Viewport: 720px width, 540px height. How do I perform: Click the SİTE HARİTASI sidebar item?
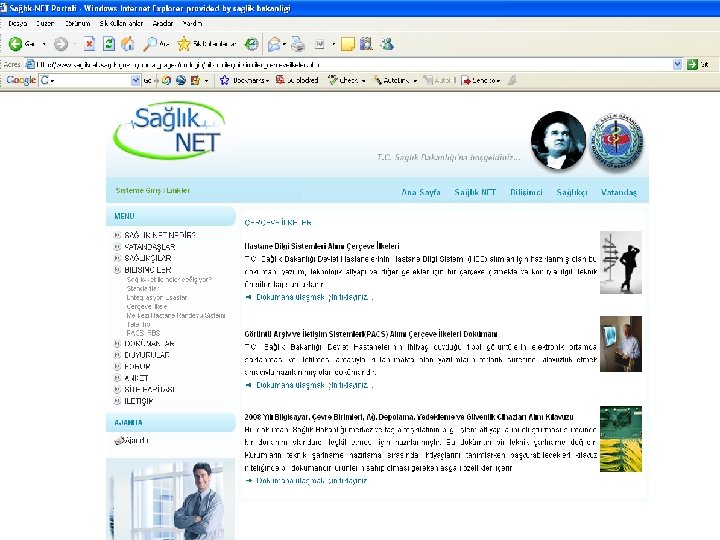149,389
